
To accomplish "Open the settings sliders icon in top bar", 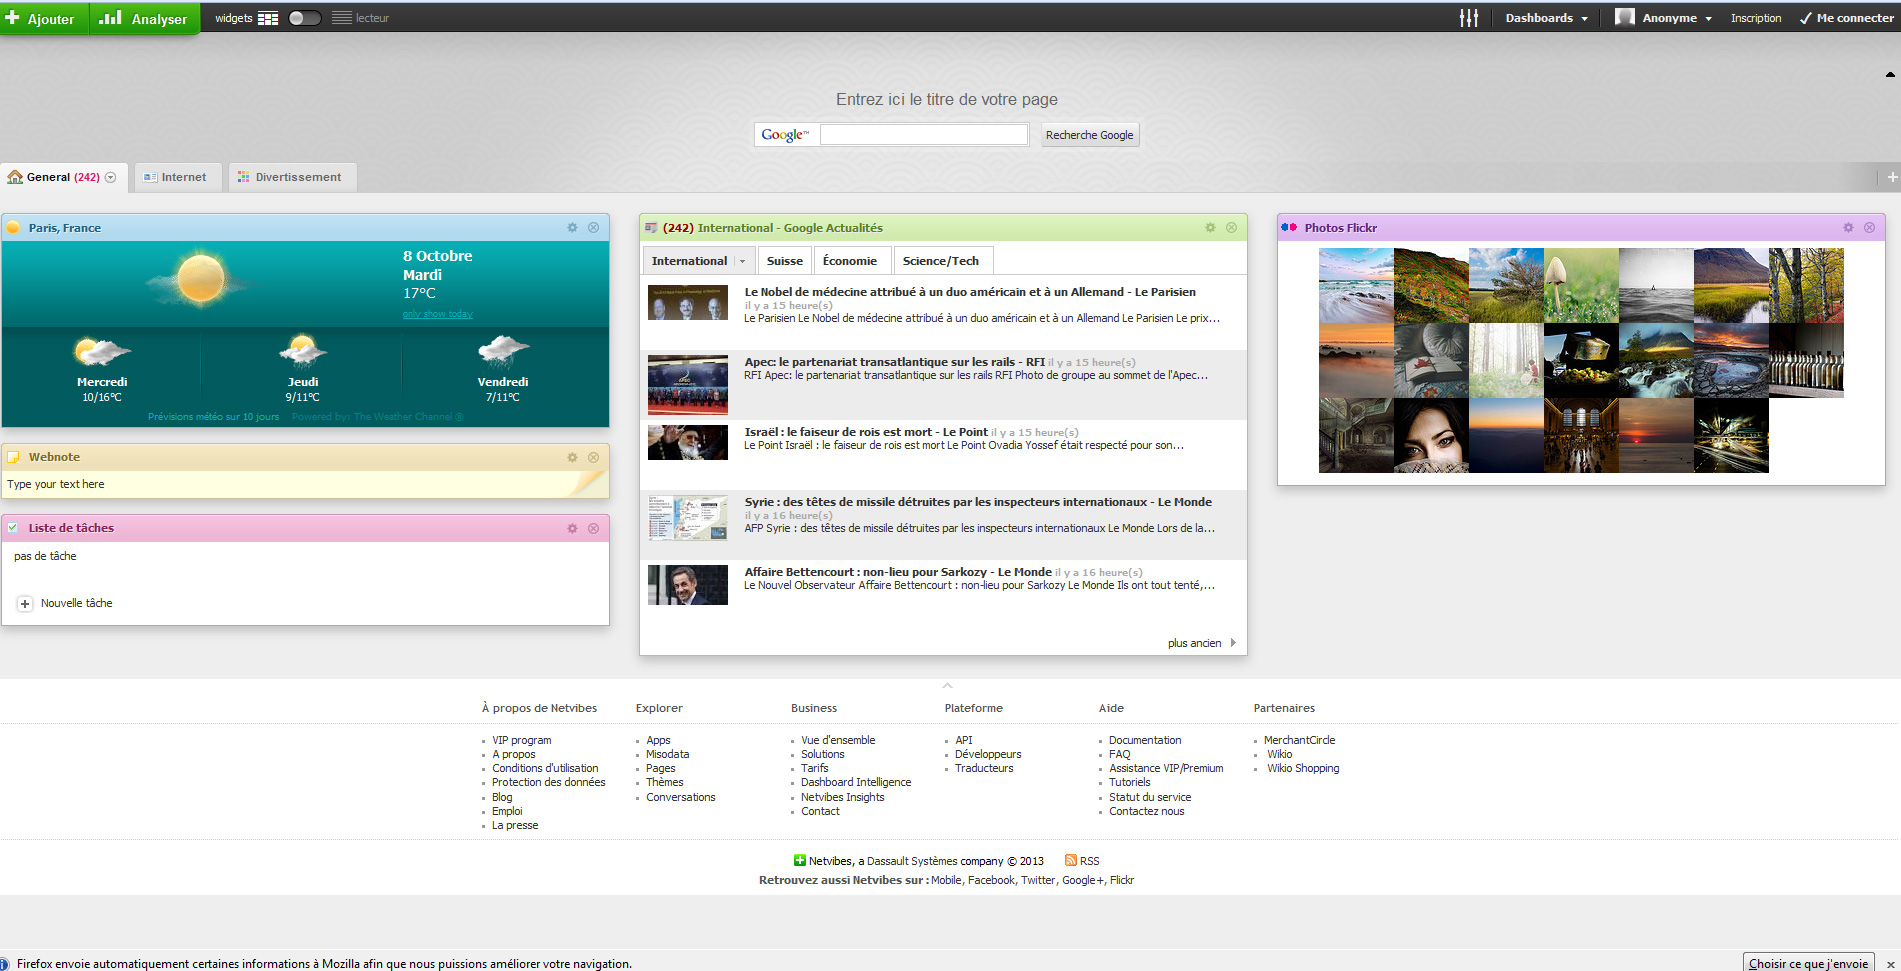I will coord(1468,18).
